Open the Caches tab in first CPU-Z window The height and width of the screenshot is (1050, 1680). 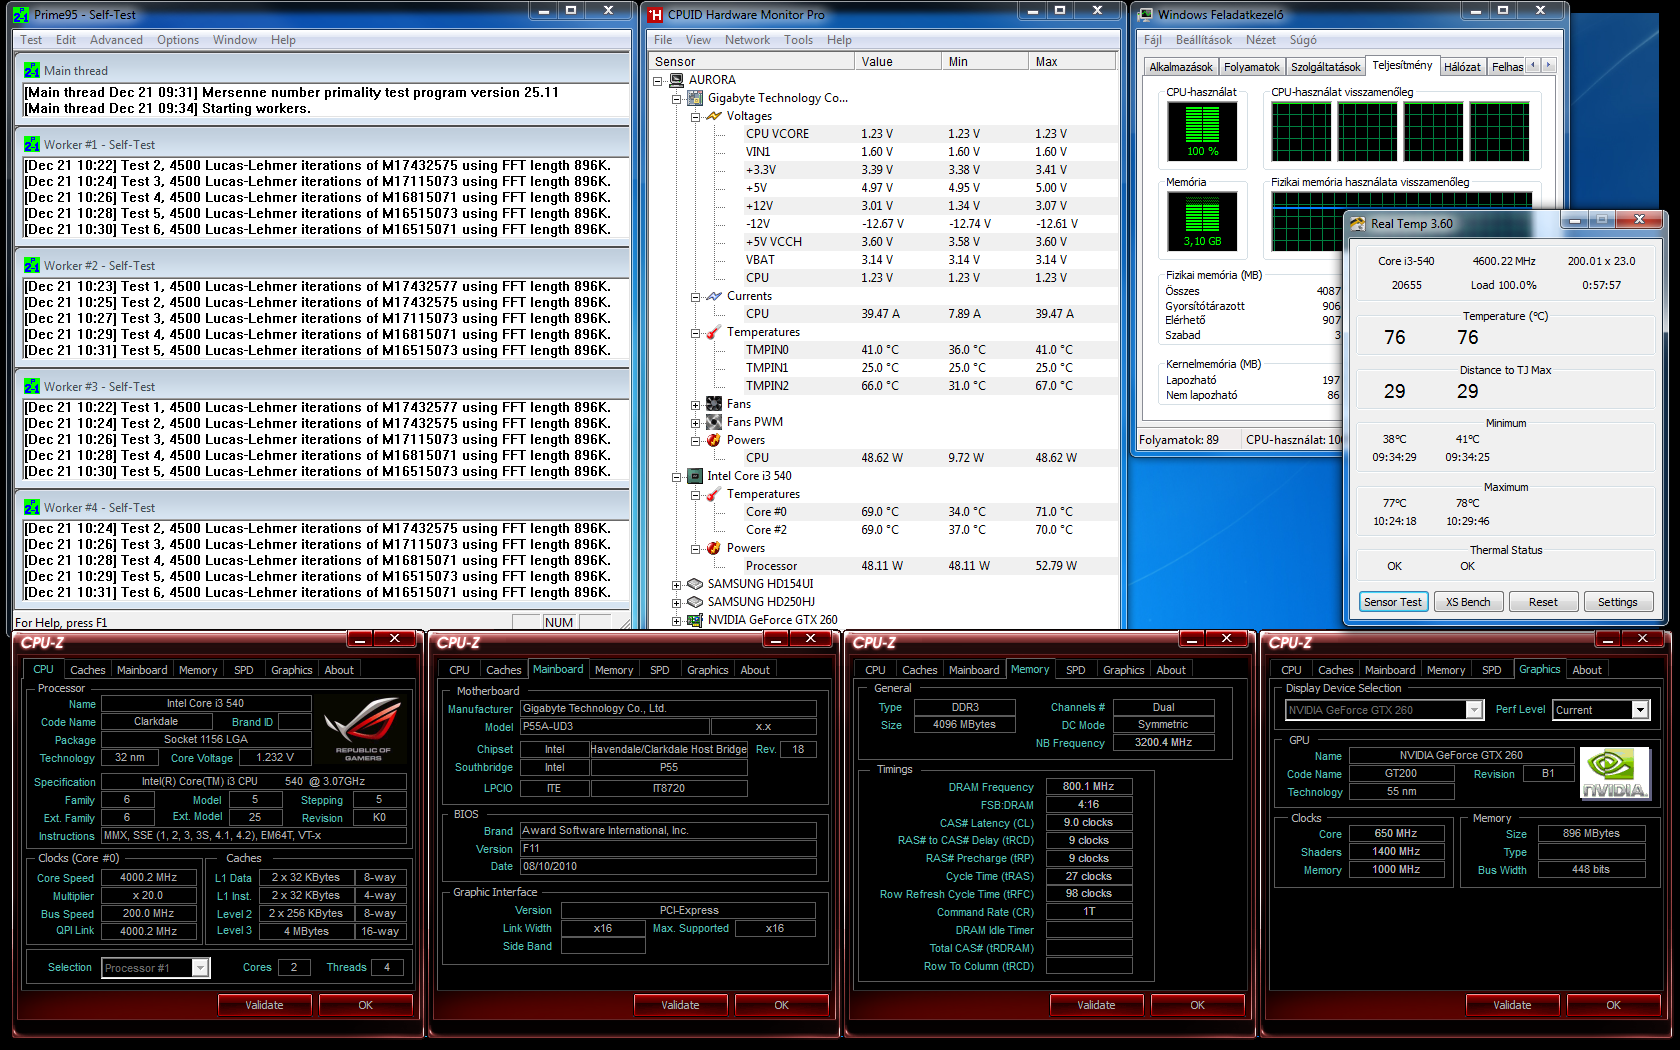88,670
